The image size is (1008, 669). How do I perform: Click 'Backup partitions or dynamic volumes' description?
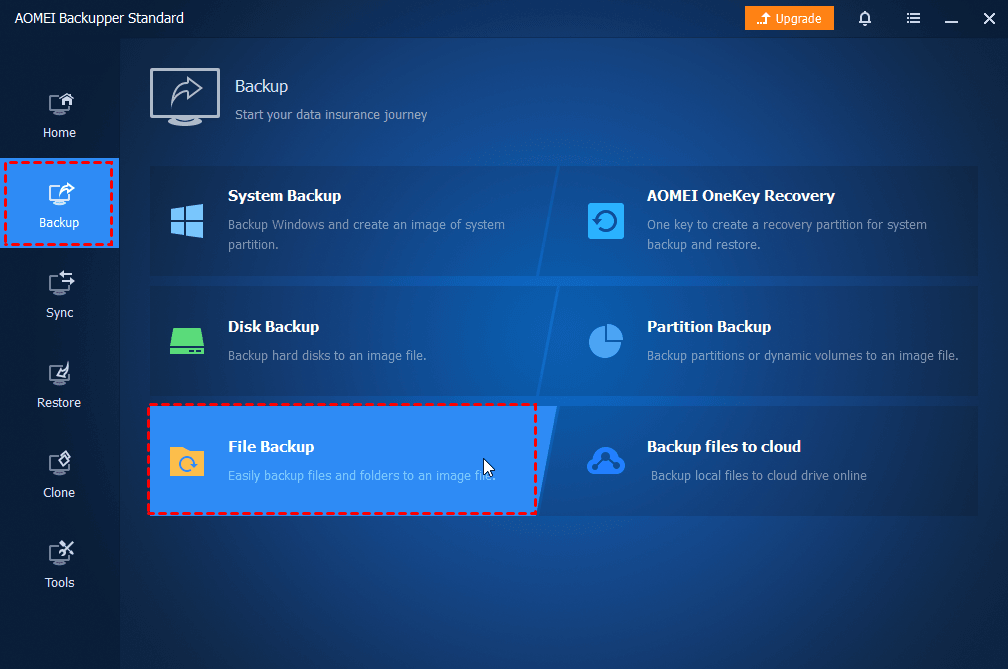point(802,355)
